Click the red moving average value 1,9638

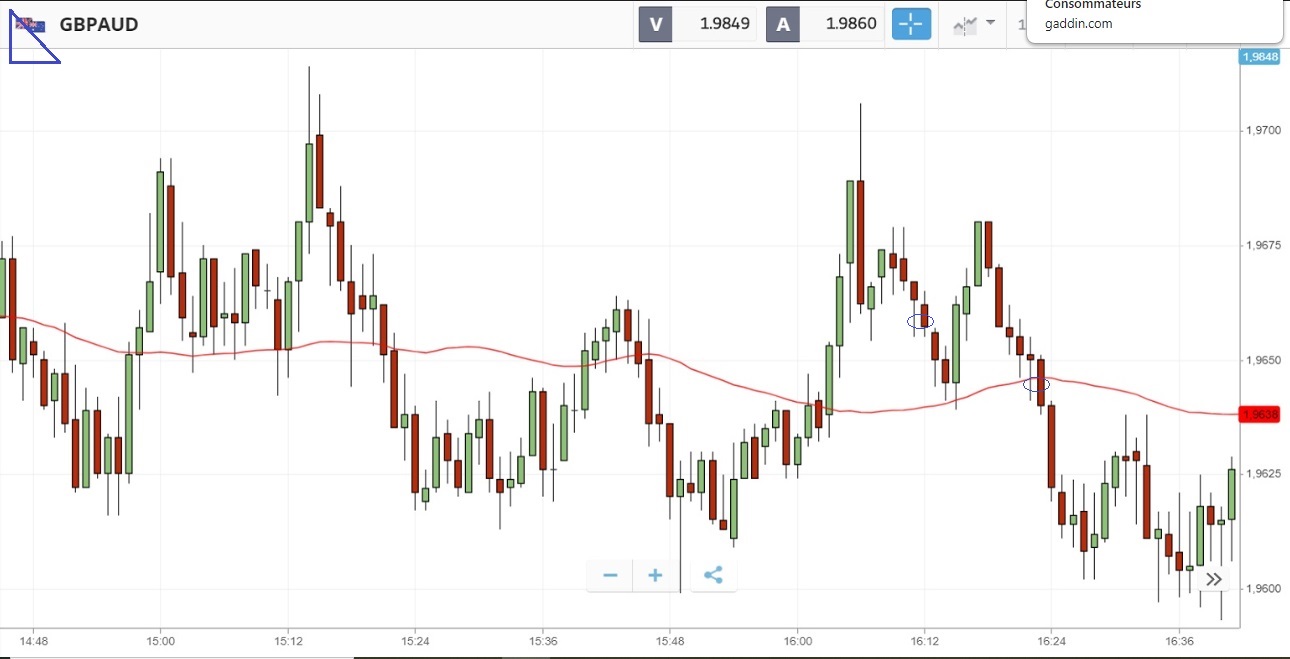point(1259,414)
